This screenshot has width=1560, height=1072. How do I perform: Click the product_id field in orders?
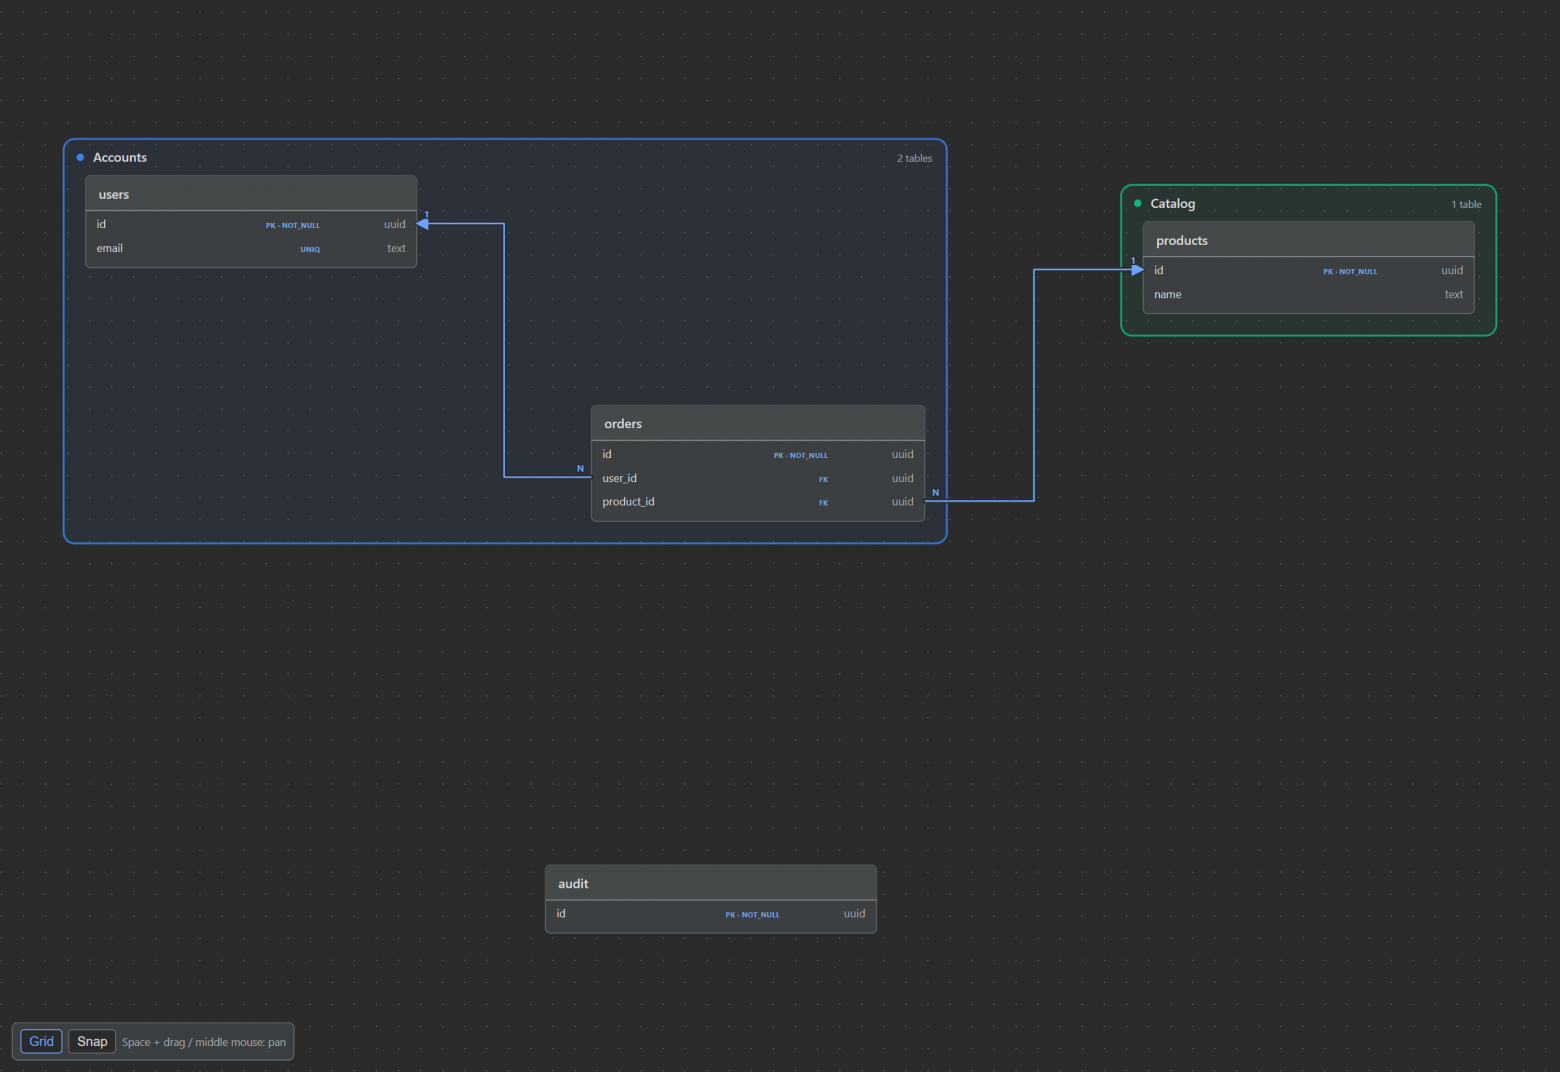click(x=628, y=502)
